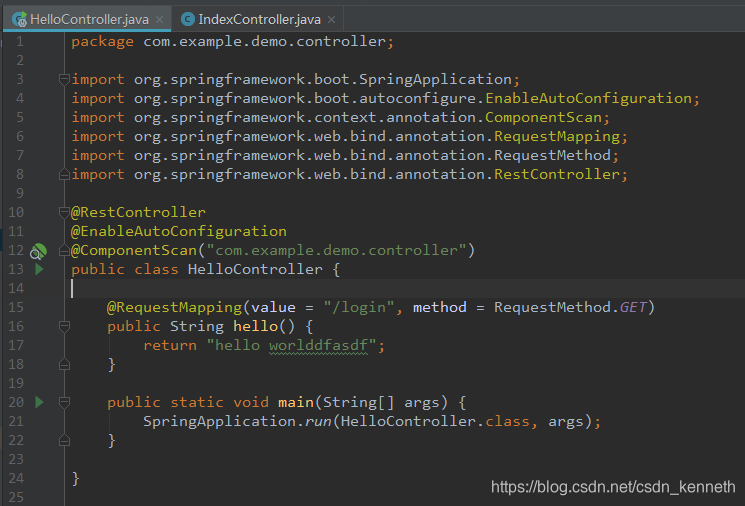The height and width of the screenshot is (506, 745).
Task: Click the @ComponentScan annotation on line 12
Action: click(134, 250)
